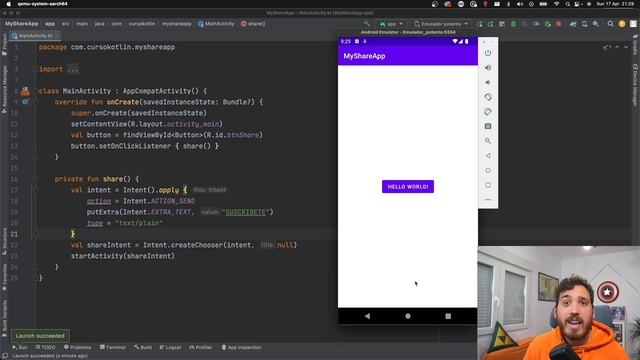
Task: Open Device Manager from the main toolbar
Action: click(584, 24)
